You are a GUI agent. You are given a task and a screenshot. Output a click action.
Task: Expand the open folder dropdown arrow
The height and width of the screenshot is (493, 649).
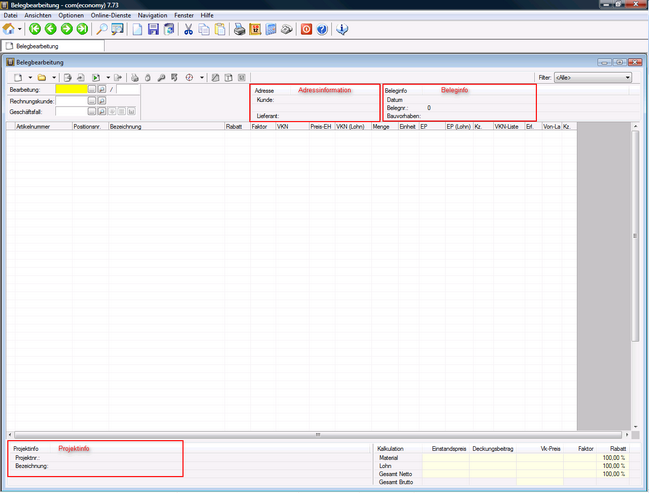(x=54, y=77)
